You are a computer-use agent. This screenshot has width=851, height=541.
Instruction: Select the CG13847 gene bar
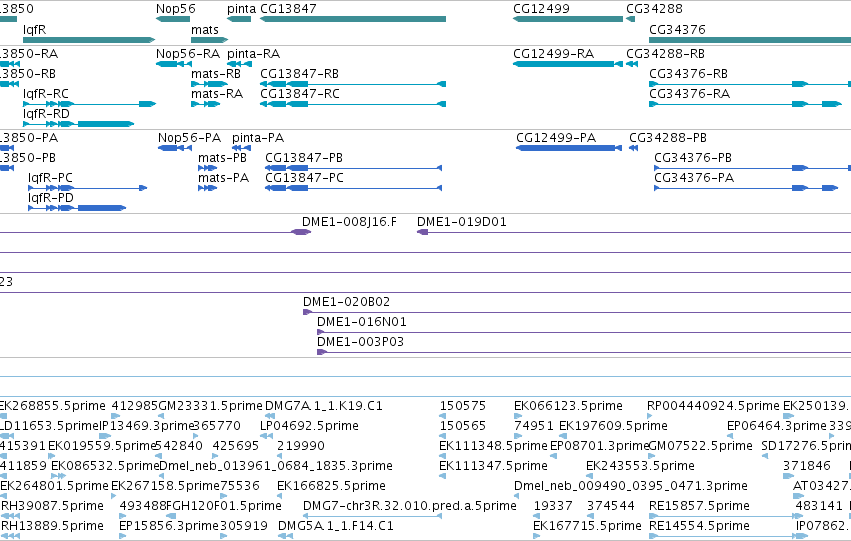tap(353, 19)
